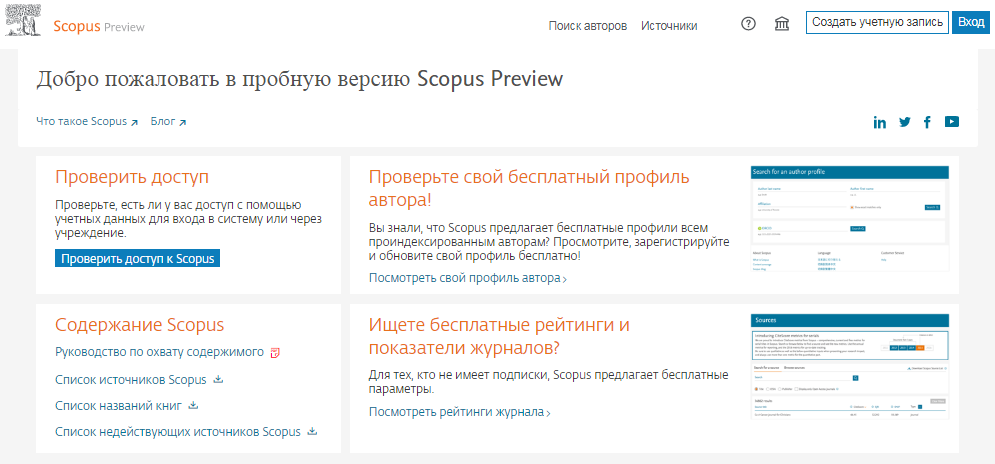The width and height of the screenshot is (995, 464).
Task: Download Список источников Scopus link
Action: pyautogui.click(x=131, y=380)
